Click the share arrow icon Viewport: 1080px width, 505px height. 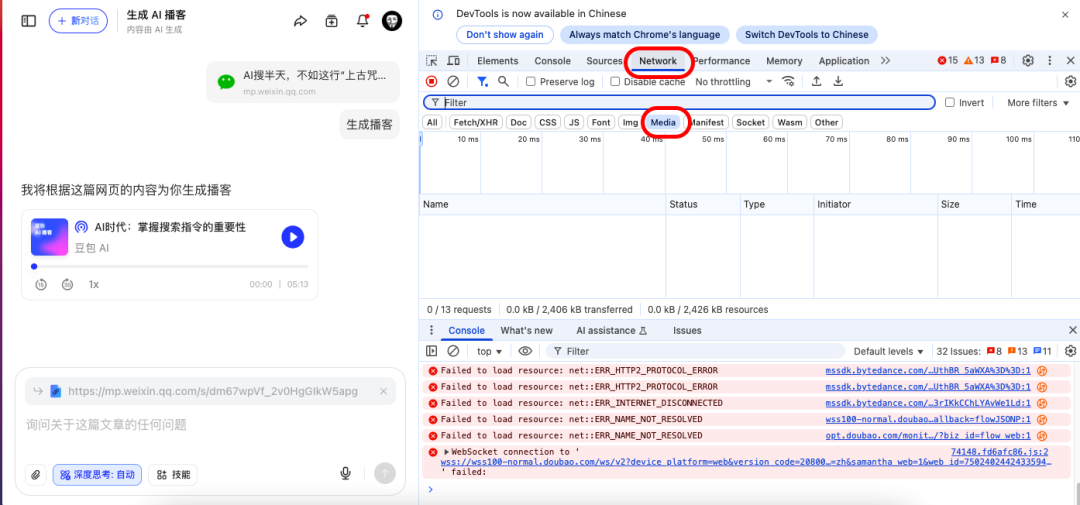(x=300, y=21)
